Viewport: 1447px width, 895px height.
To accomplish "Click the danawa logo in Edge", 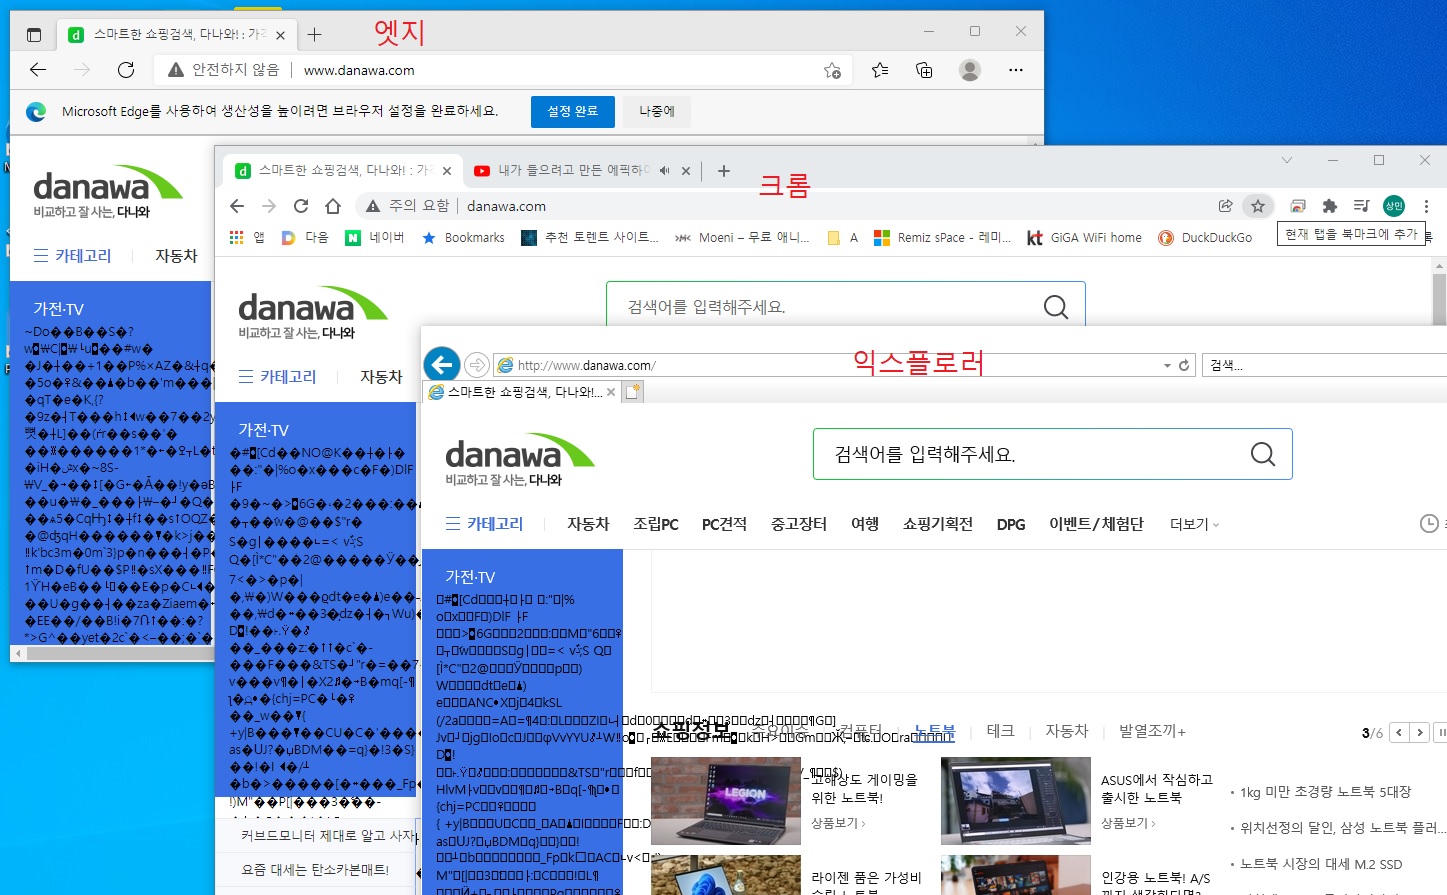I will click(108, 192).
